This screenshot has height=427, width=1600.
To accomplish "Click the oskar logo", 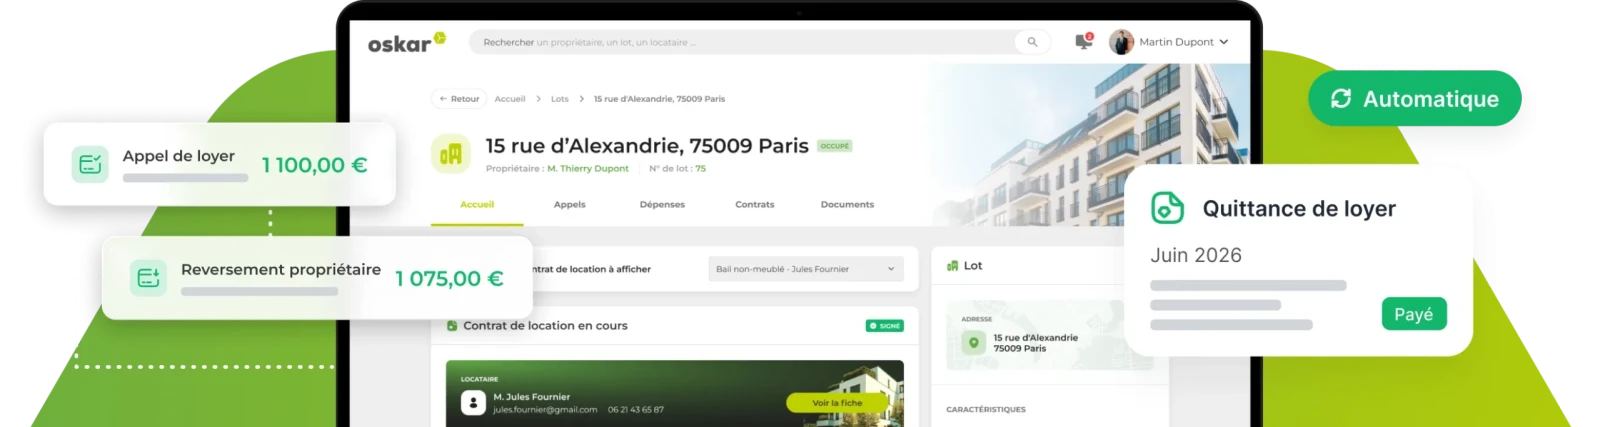I will [406, 42].
